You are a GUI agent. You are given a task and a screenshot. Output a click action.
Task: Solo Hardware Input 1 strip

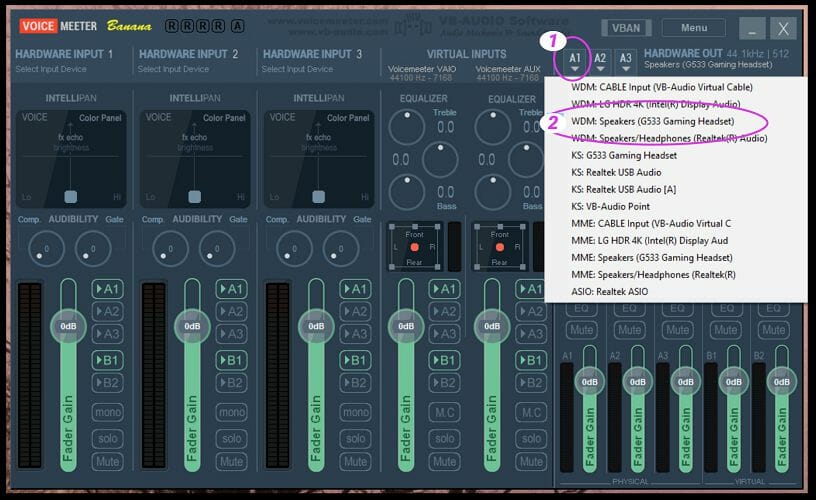point(108,438)
